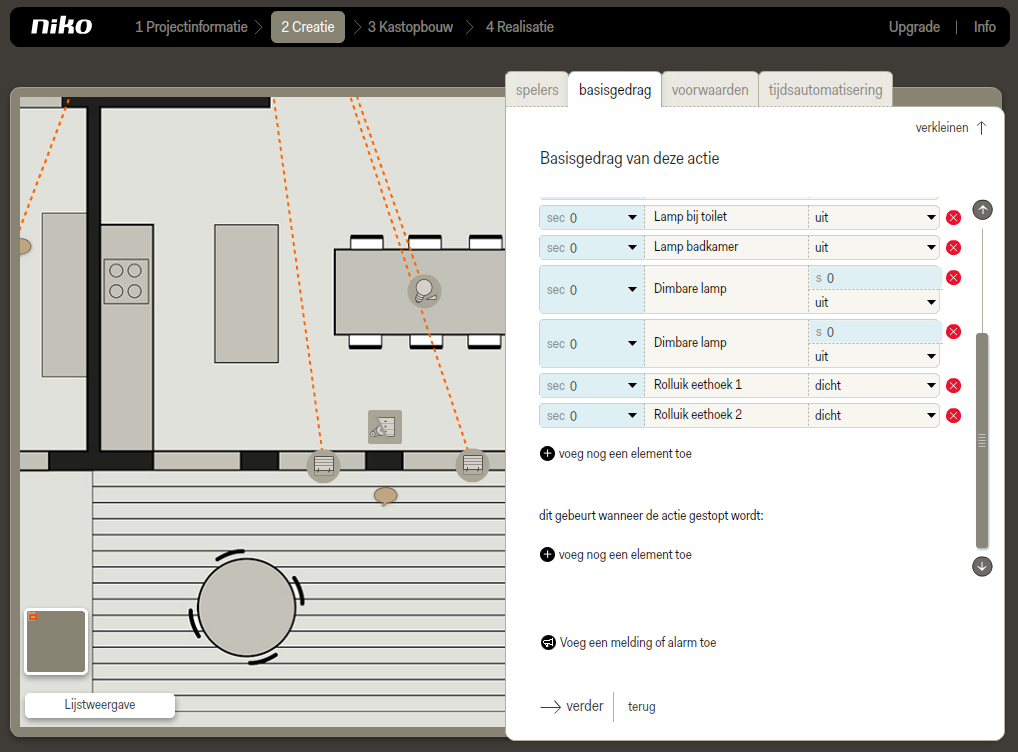Click voeg nog een element toe under the stop-action text
Viewport: 1018px width, 752px height.
pos(625,555)
